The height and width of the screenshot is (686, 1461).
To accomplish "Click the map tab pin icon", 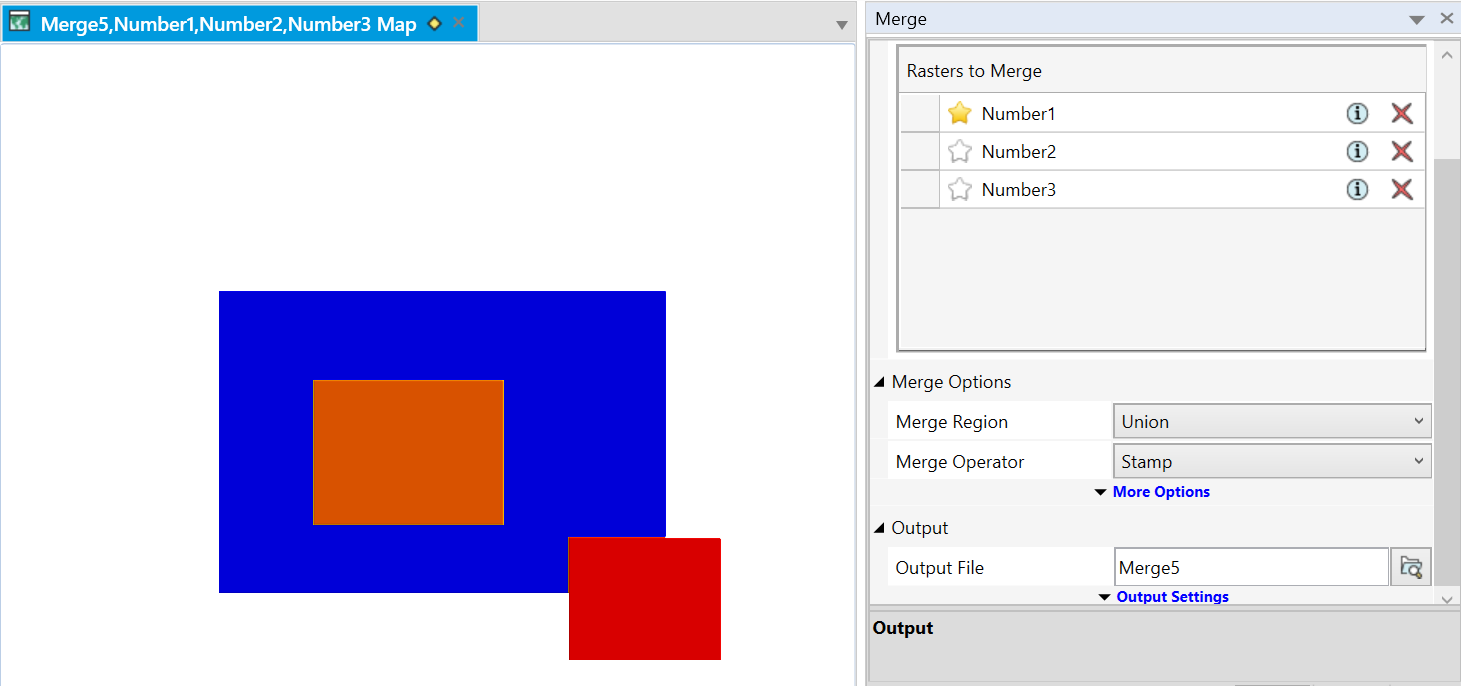I will click(434, 23).
